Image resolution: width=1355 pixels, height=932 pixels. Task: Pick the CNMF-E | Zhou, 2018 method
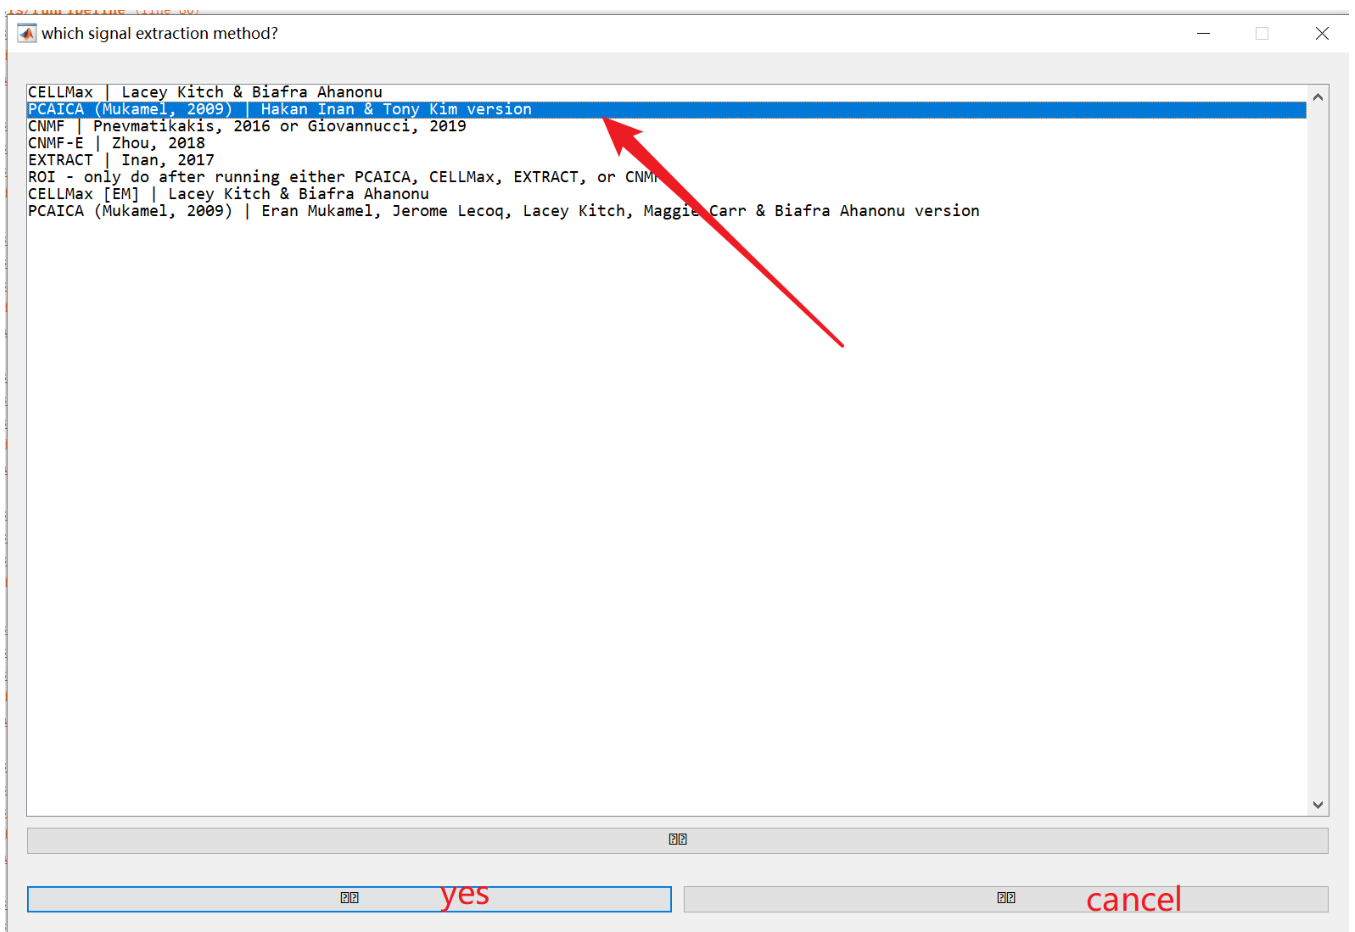point(666,143)
